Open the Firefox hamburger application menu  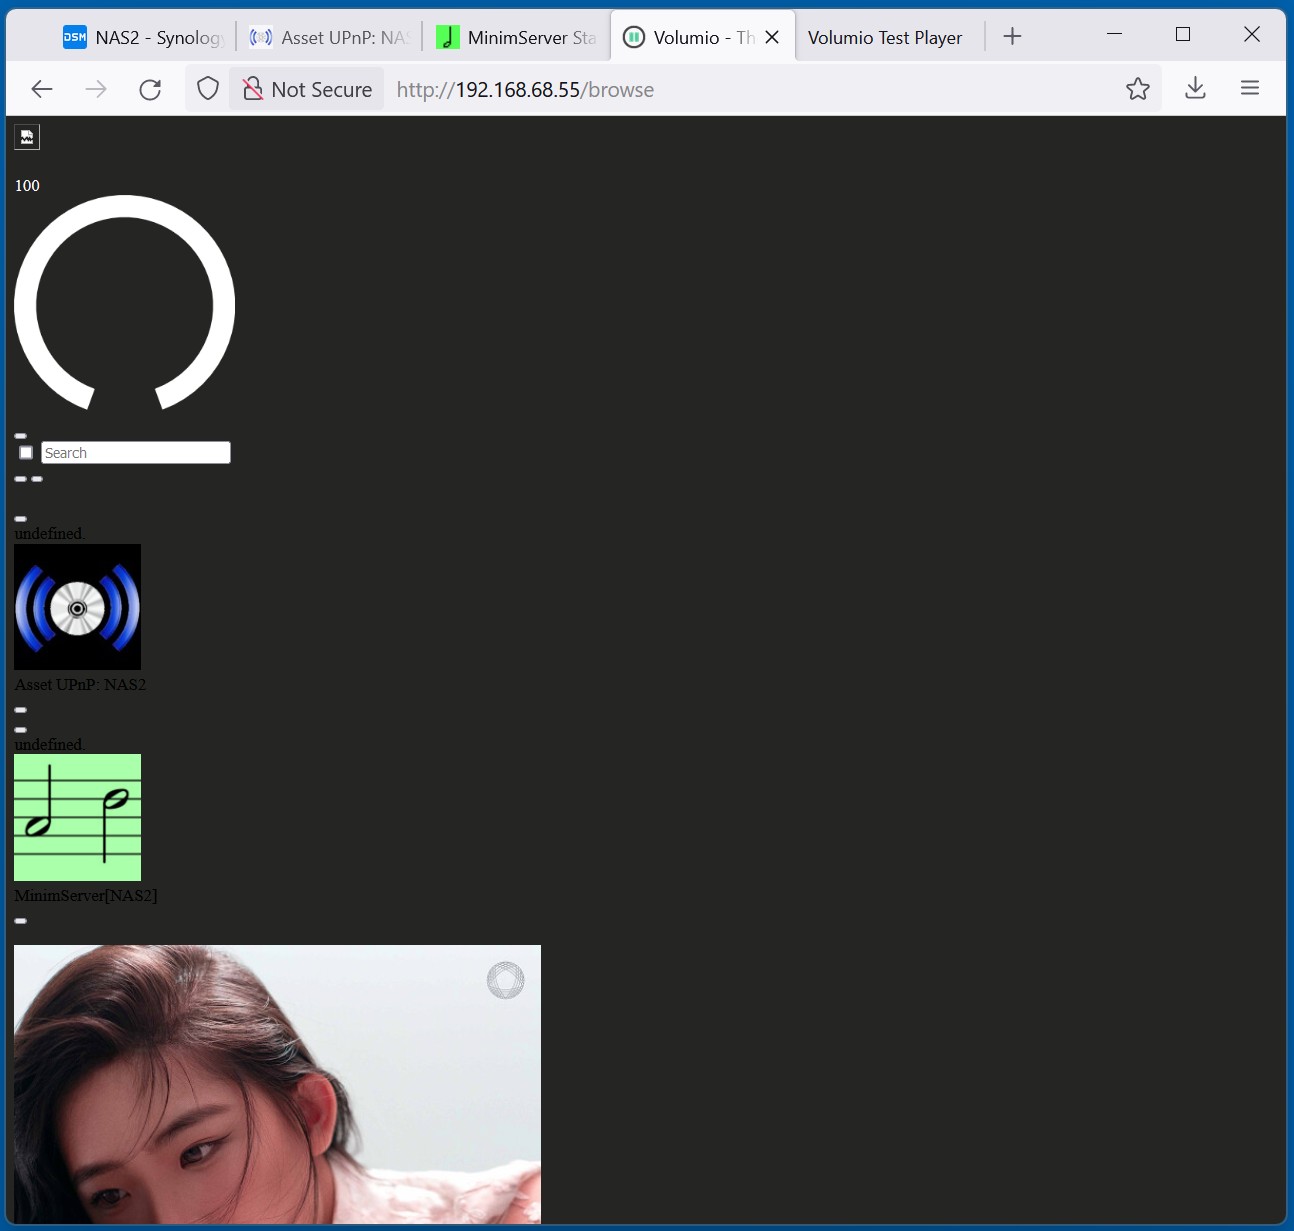click(1249, 89)
